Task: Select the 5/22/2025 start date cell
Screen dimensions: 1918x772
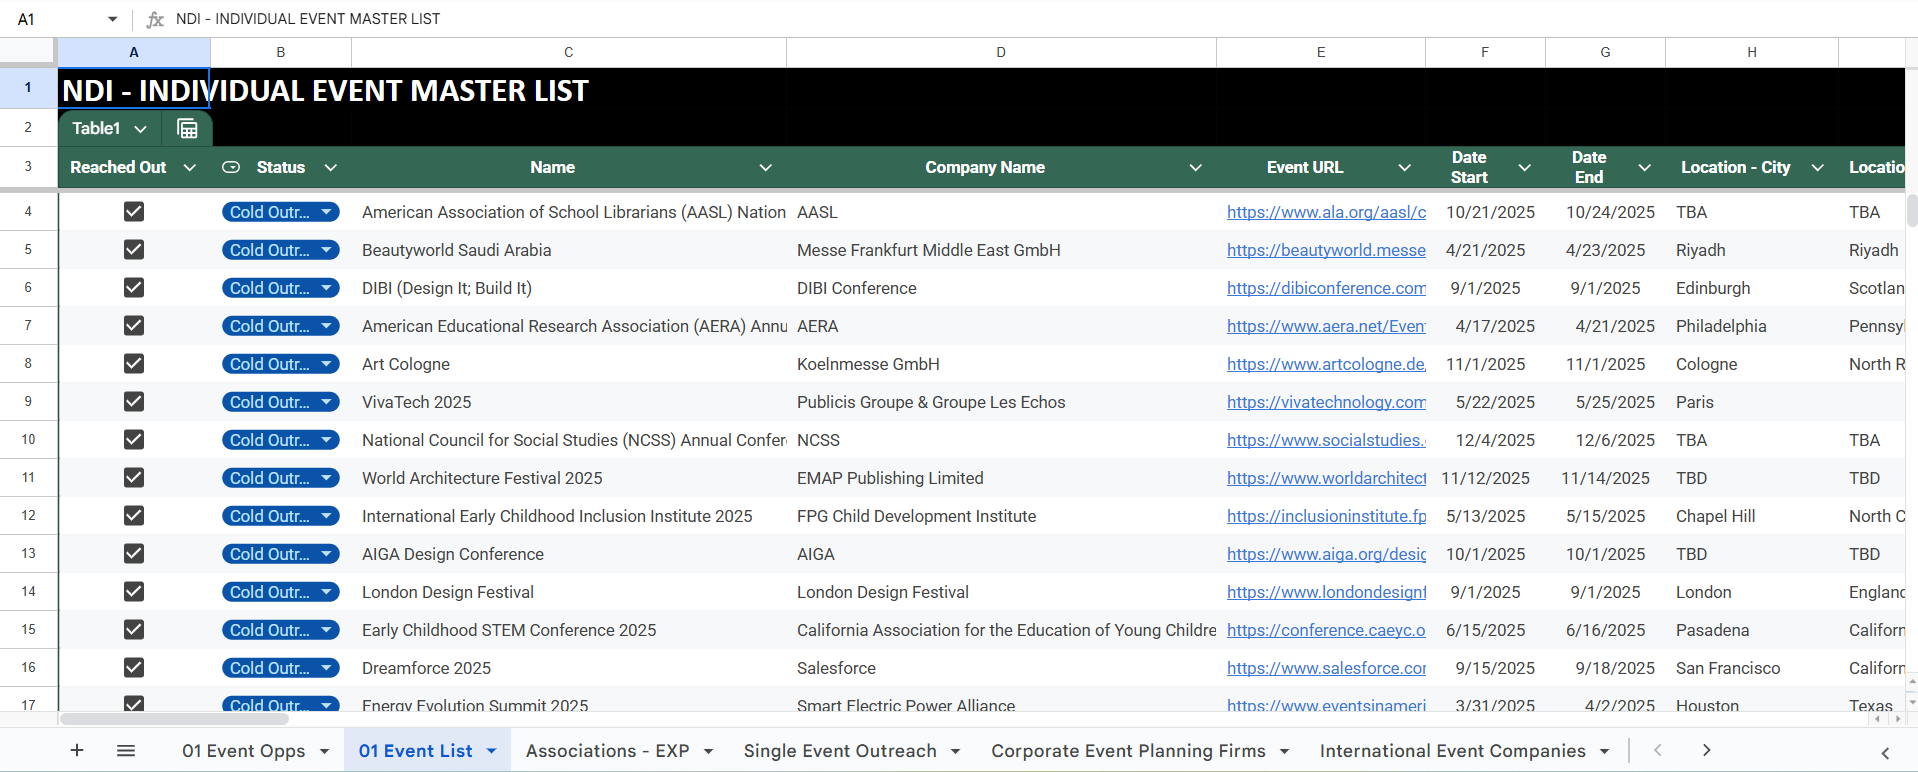Action: (x=1485, y=402)
